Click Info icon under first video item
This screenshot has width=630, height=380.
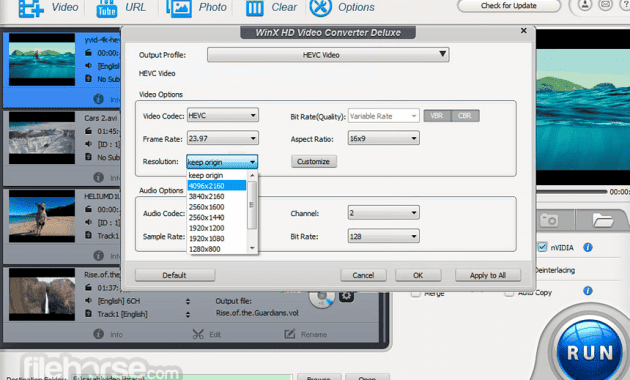coord(98,99)
